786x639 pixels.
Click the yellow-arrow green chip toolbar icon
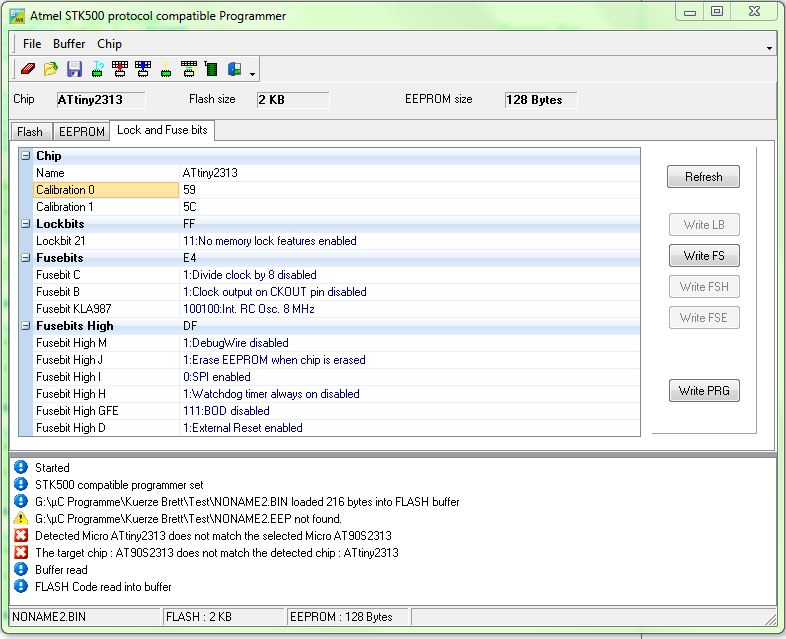pos(166,70)
